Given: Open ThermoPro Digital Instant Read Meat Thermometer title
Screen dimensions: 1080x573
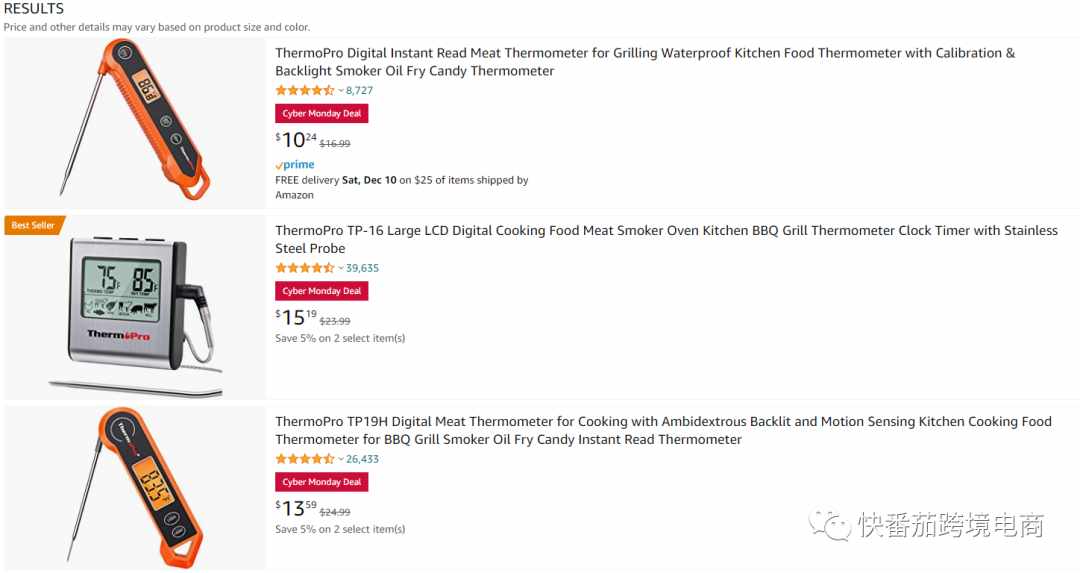Looking at the screenshot, I should tap(645, 62).
